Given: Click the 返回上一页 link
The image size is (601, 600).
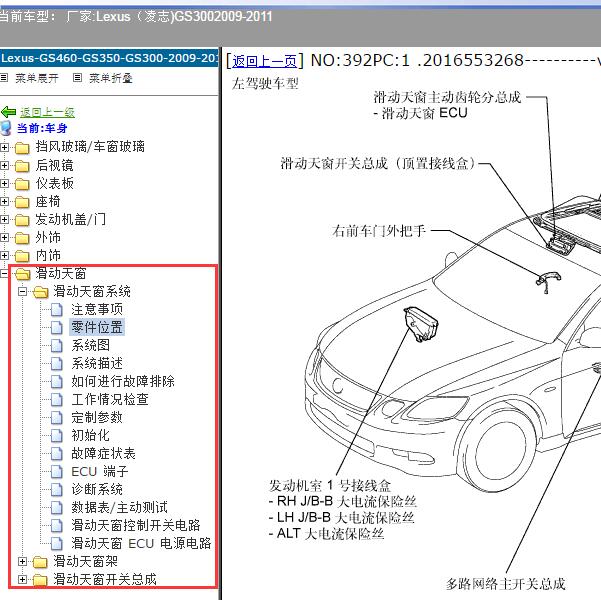Looking at the screenshot, I should [x=264, y=61].
